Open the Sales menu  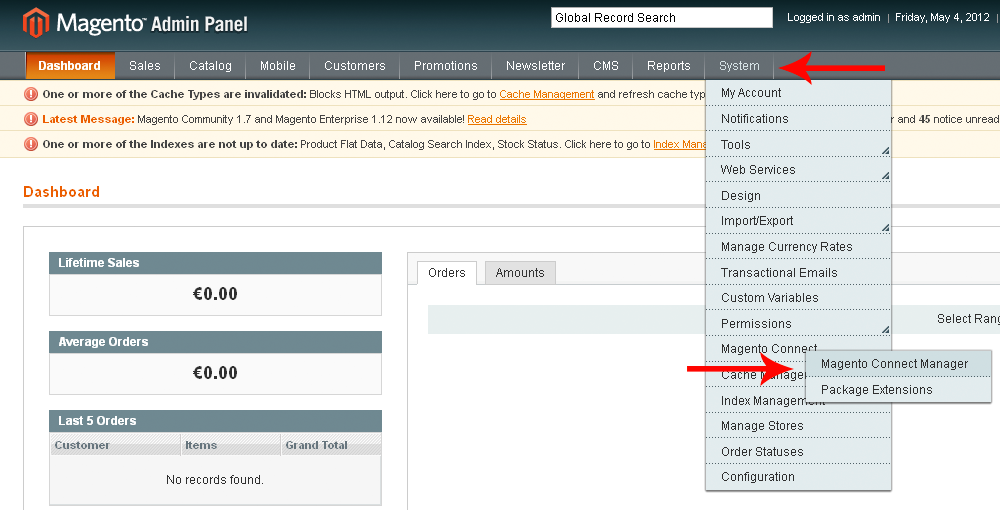click(145, 66)
